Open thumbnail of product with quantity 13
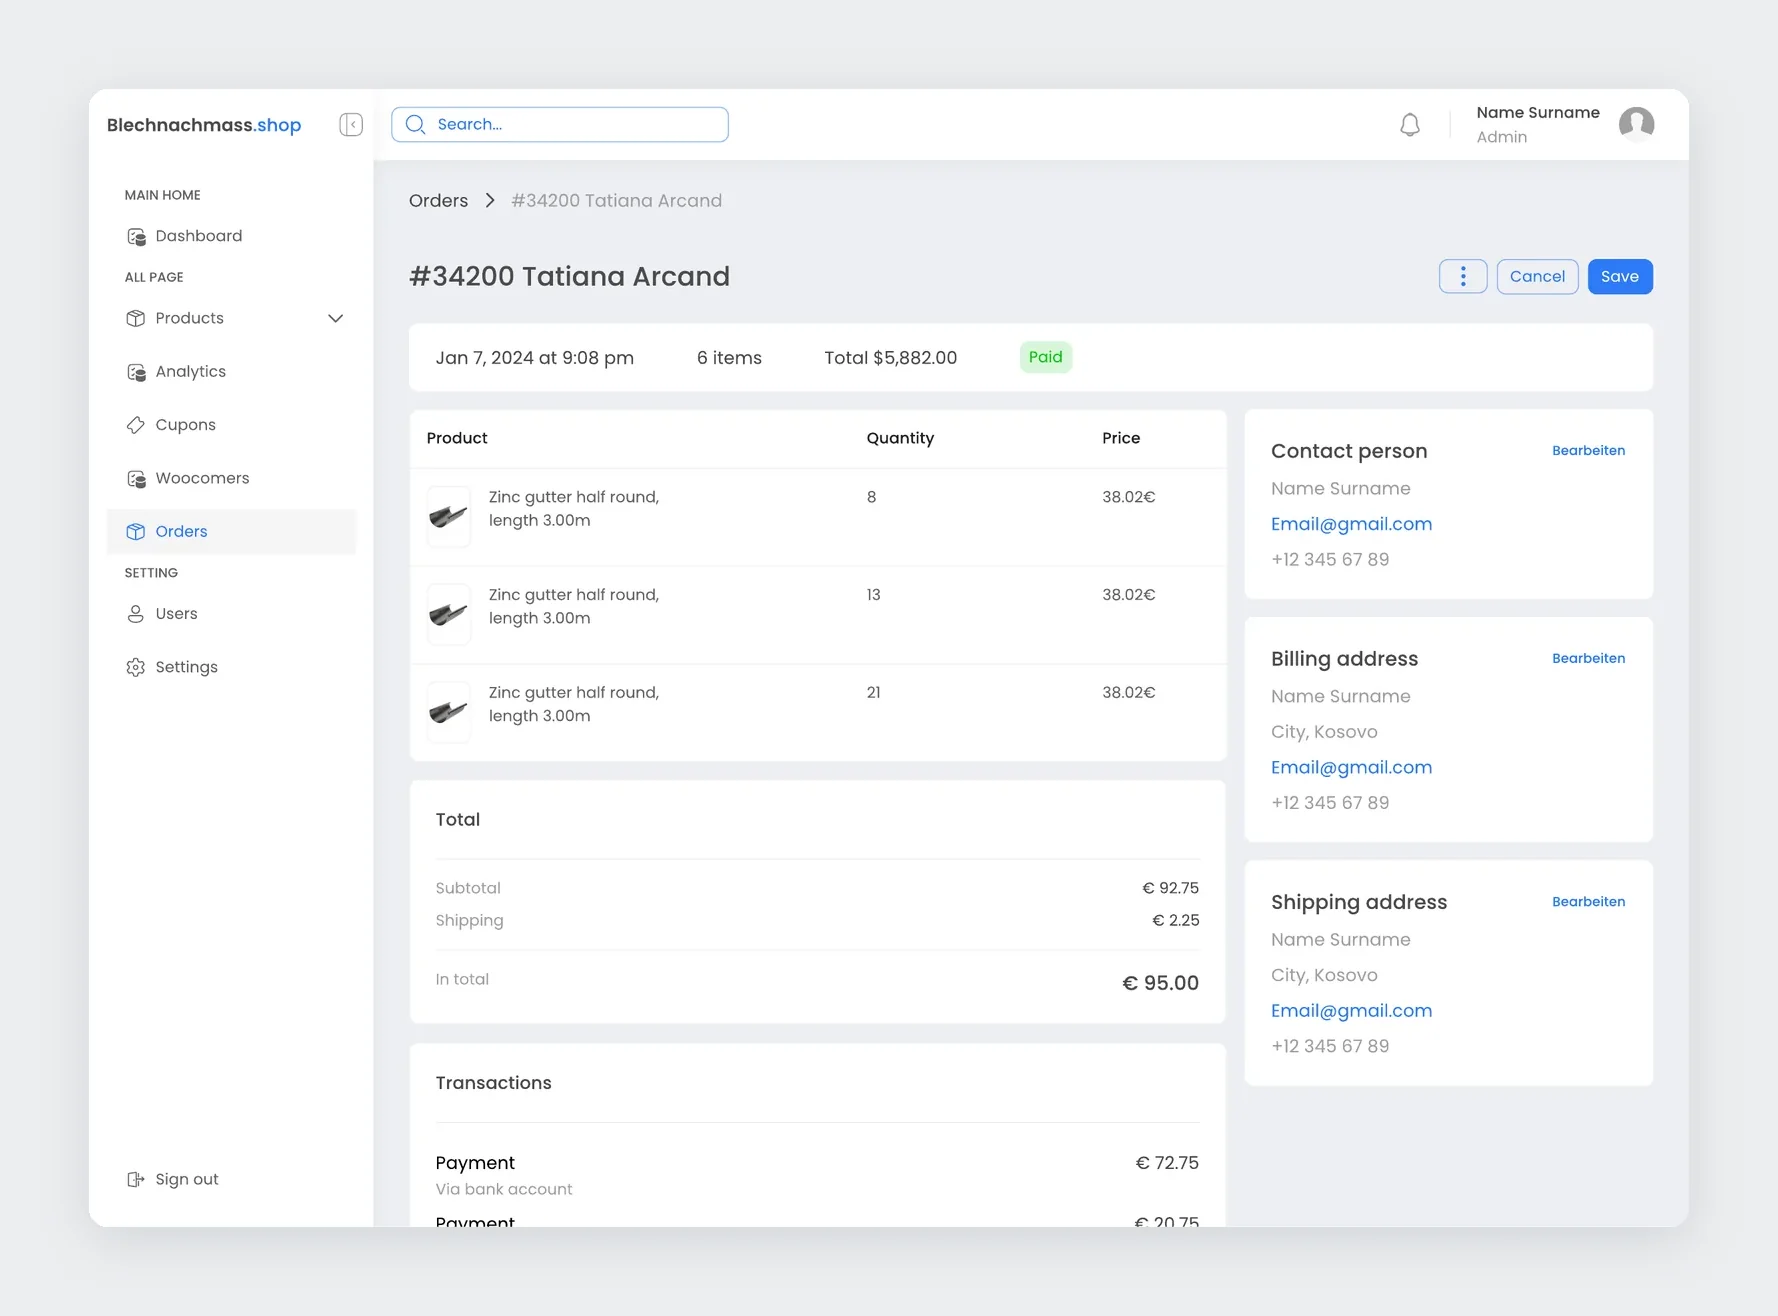 point(448,614)
